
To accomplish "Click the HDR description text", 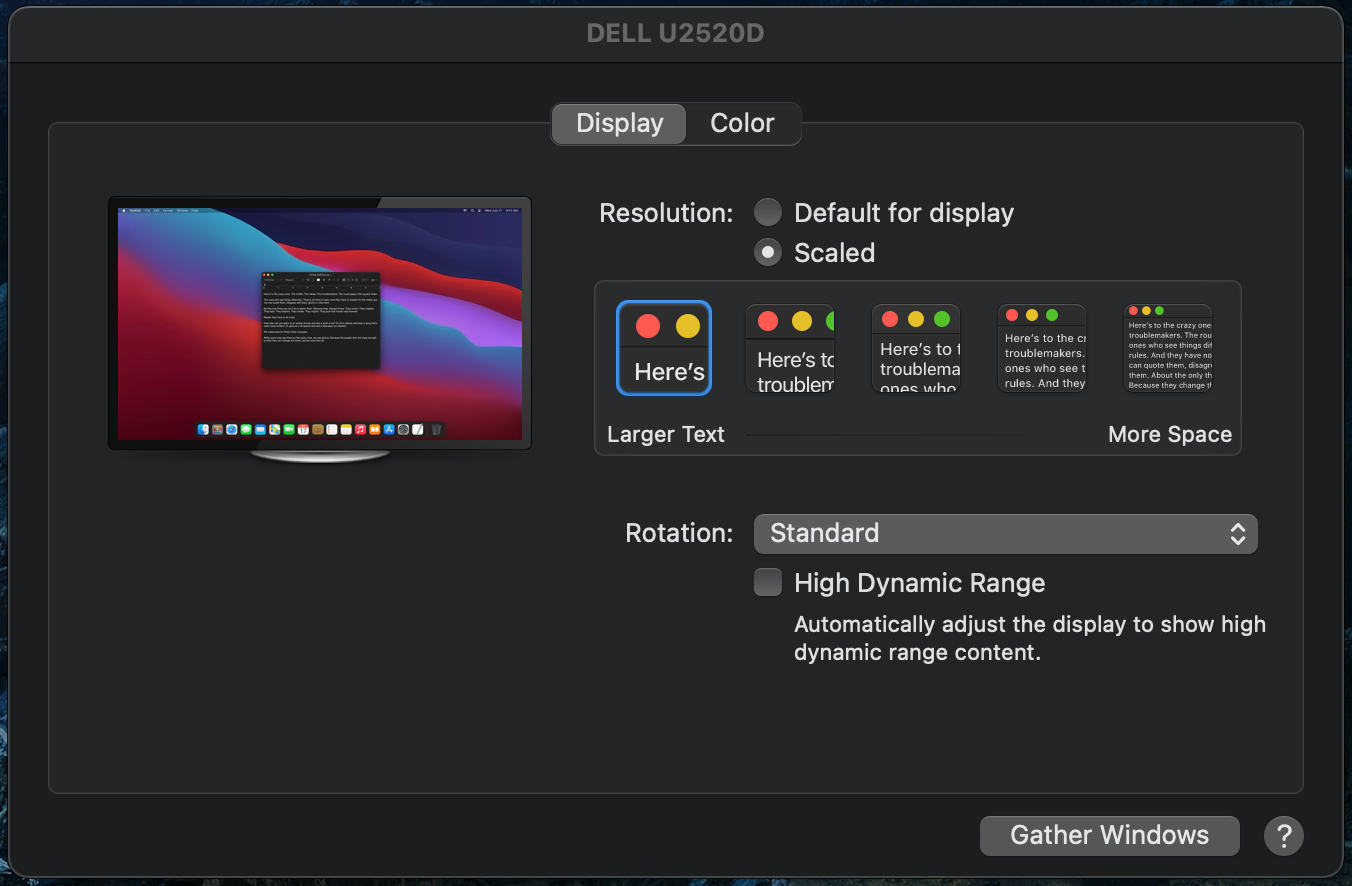I will (1030, 638).
